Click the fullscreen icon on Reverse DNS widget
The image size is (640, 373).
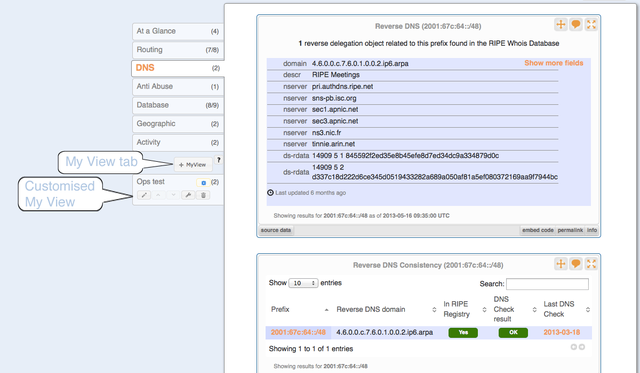(x=591, y=24)
